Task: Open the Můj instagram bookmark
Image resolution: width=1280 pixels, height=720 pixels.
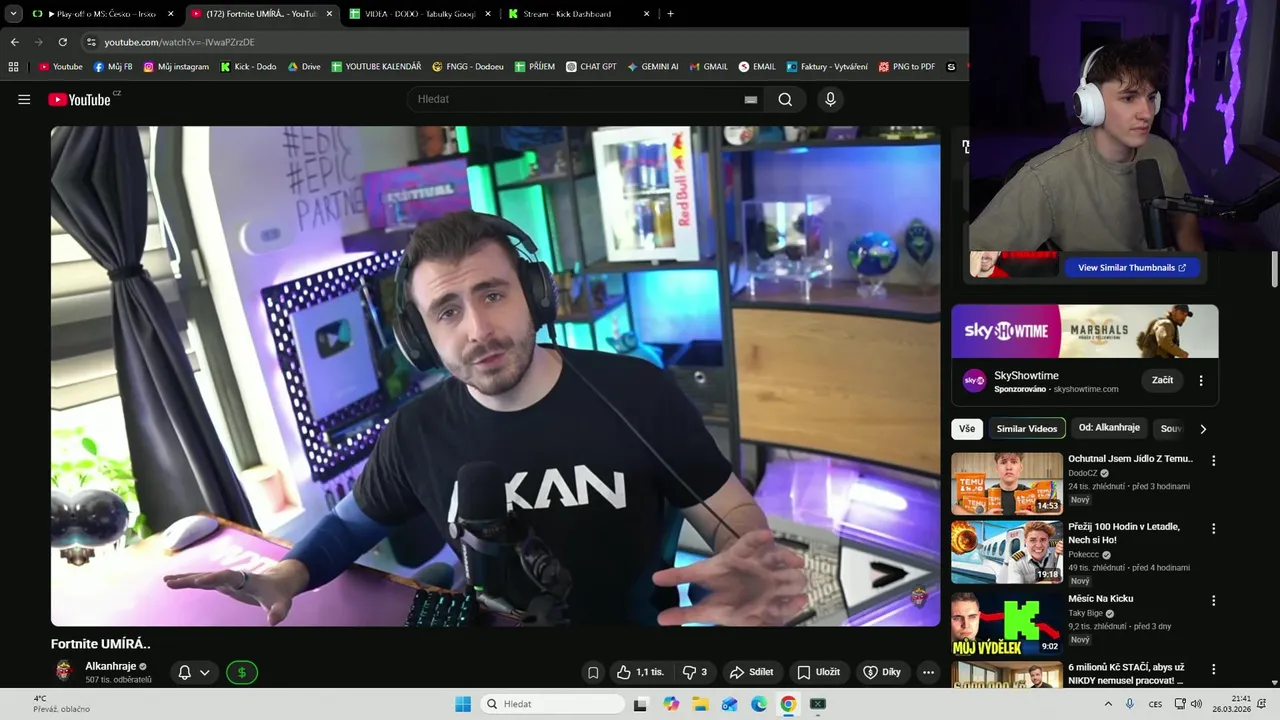Action: coord(177,67)
